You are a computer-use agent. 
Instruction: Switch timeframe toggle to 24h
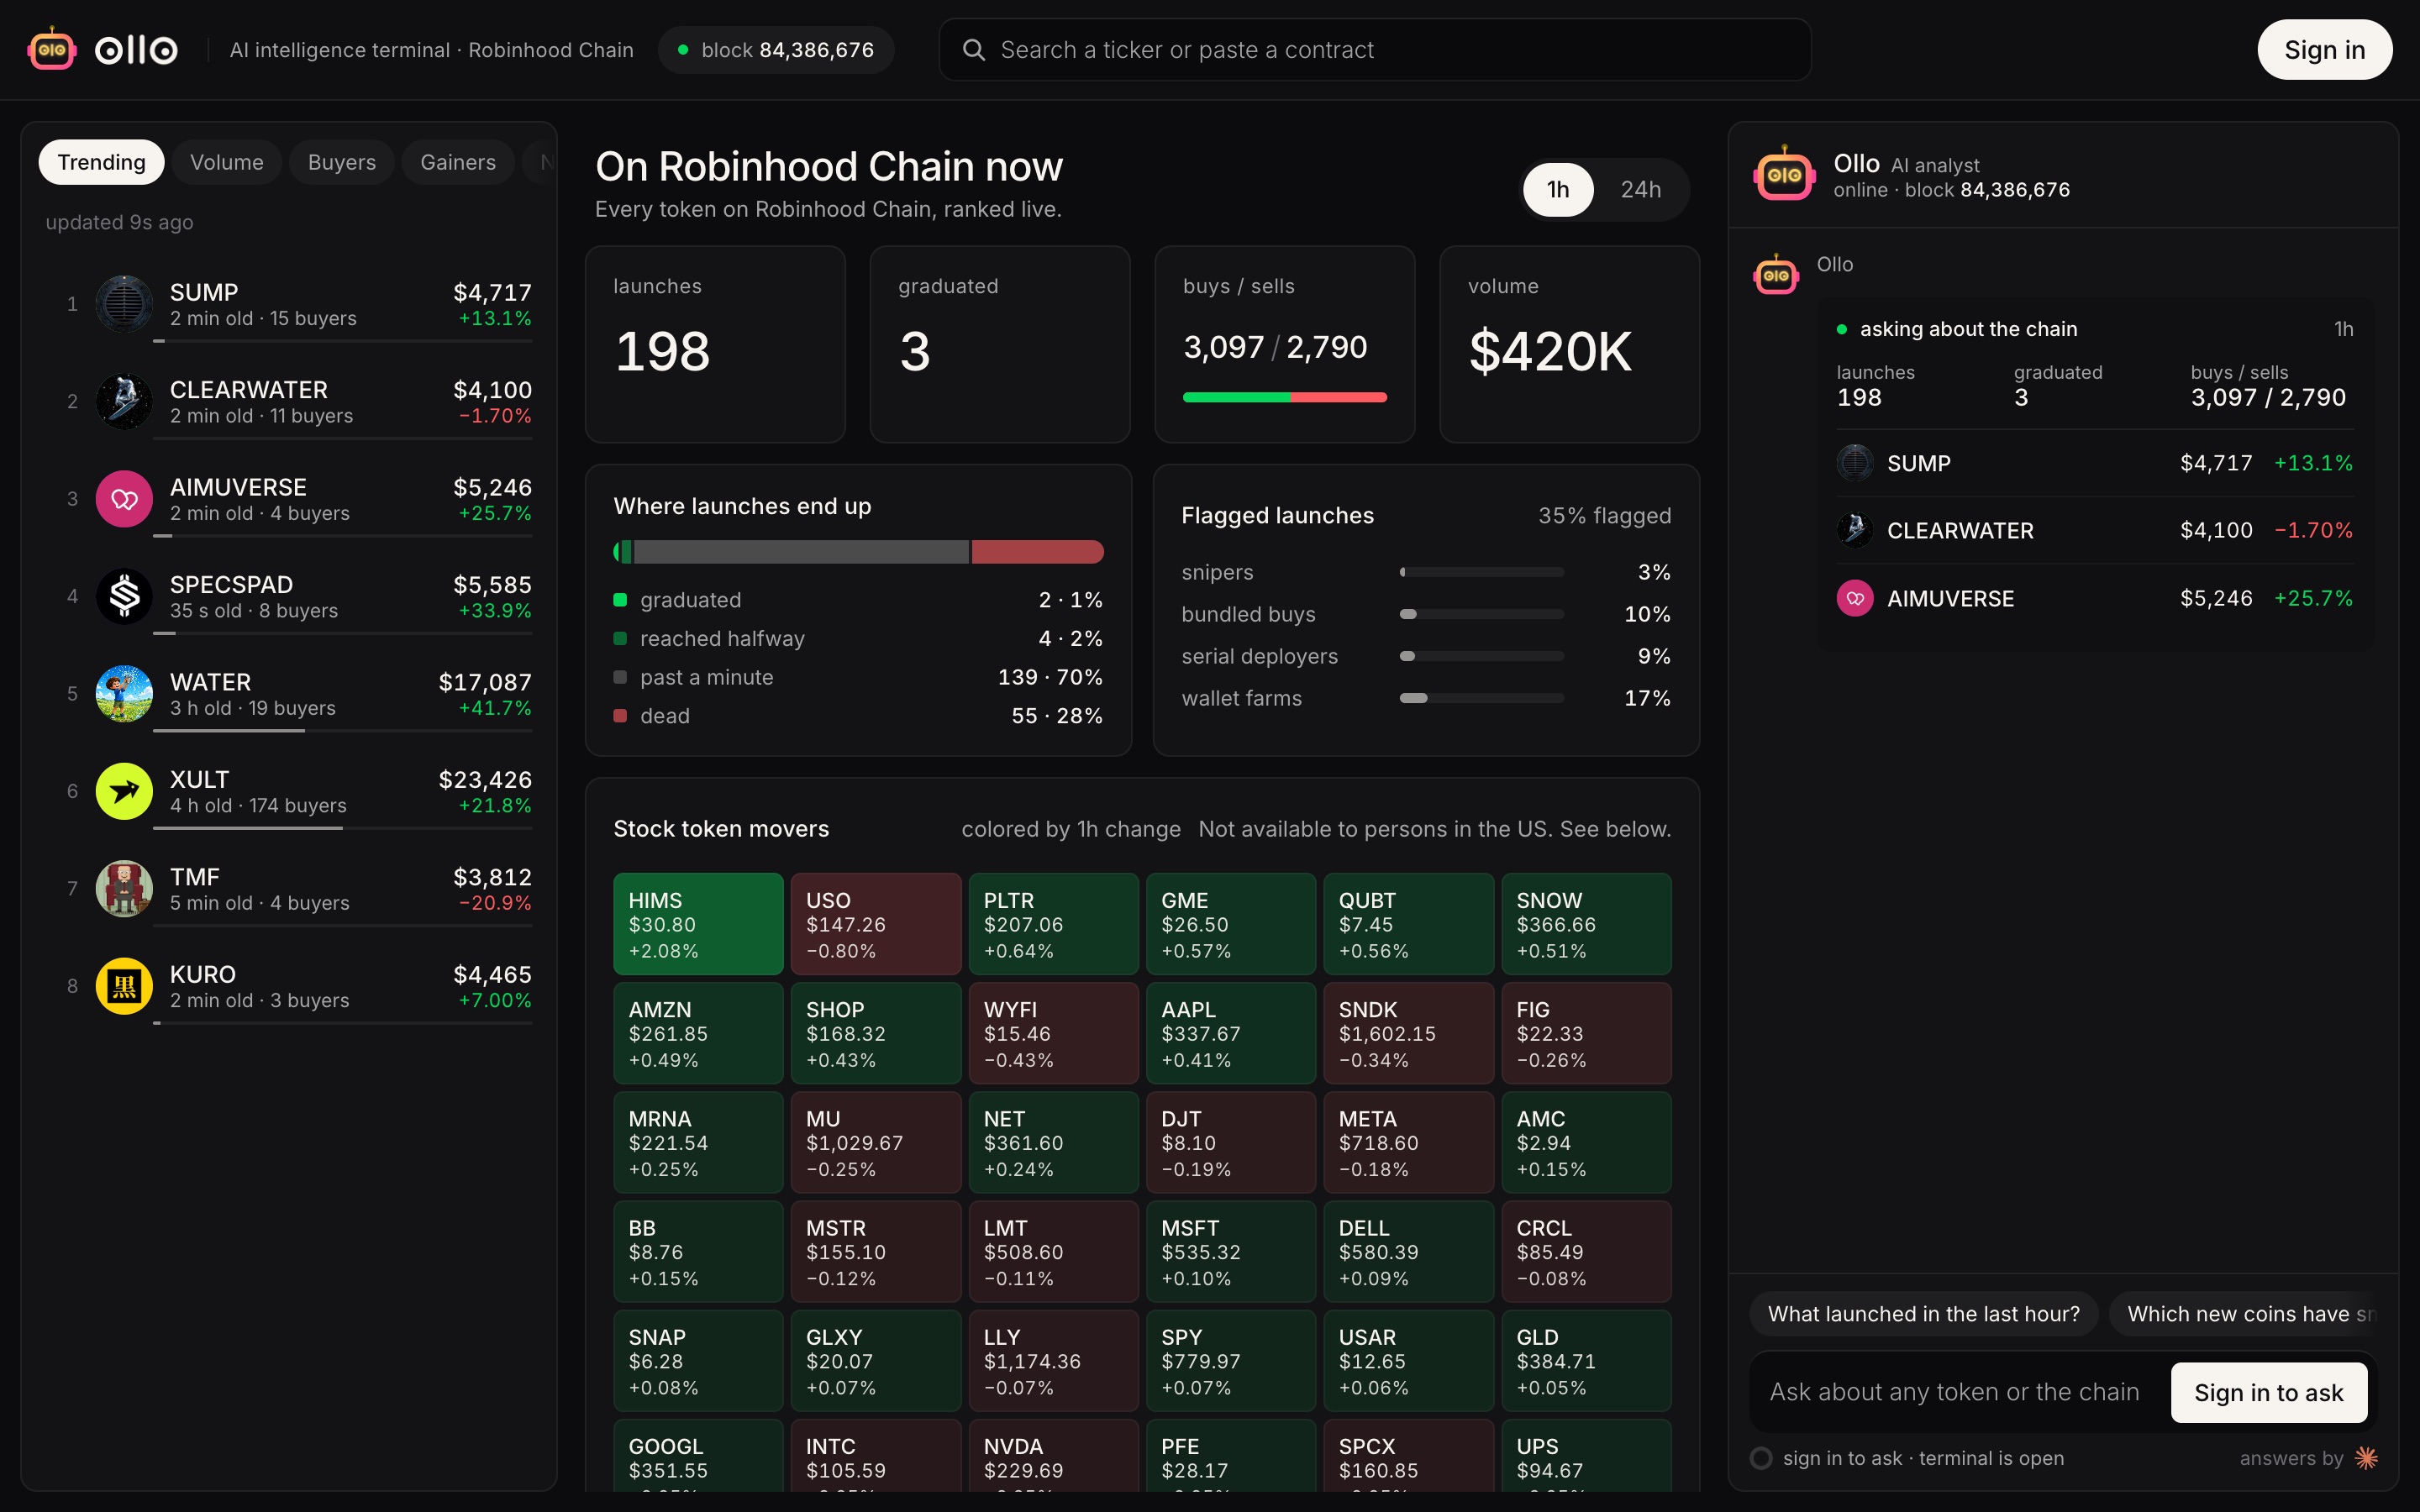point(1640,189)
